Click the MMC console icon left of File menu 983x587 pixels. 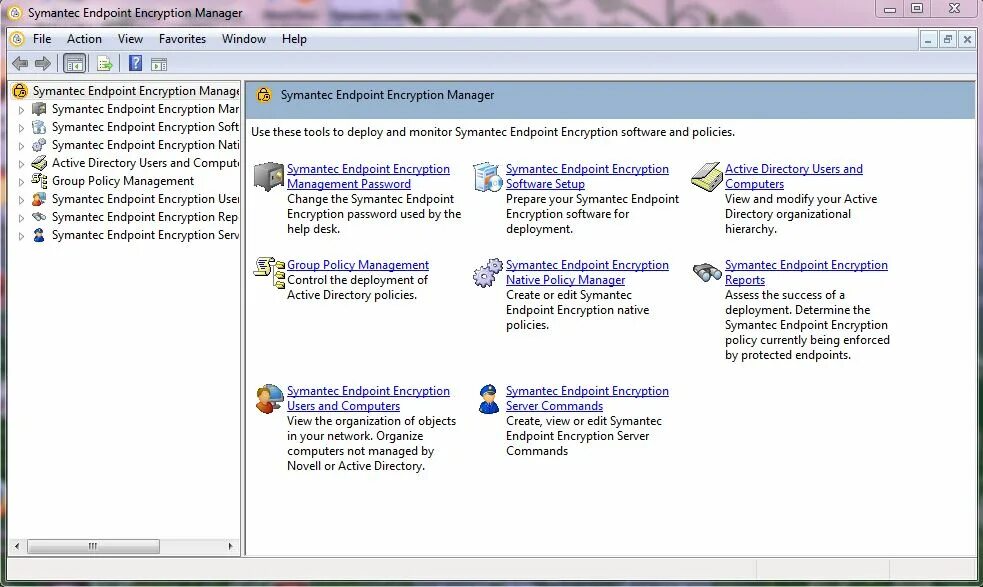tap(18, 39)
